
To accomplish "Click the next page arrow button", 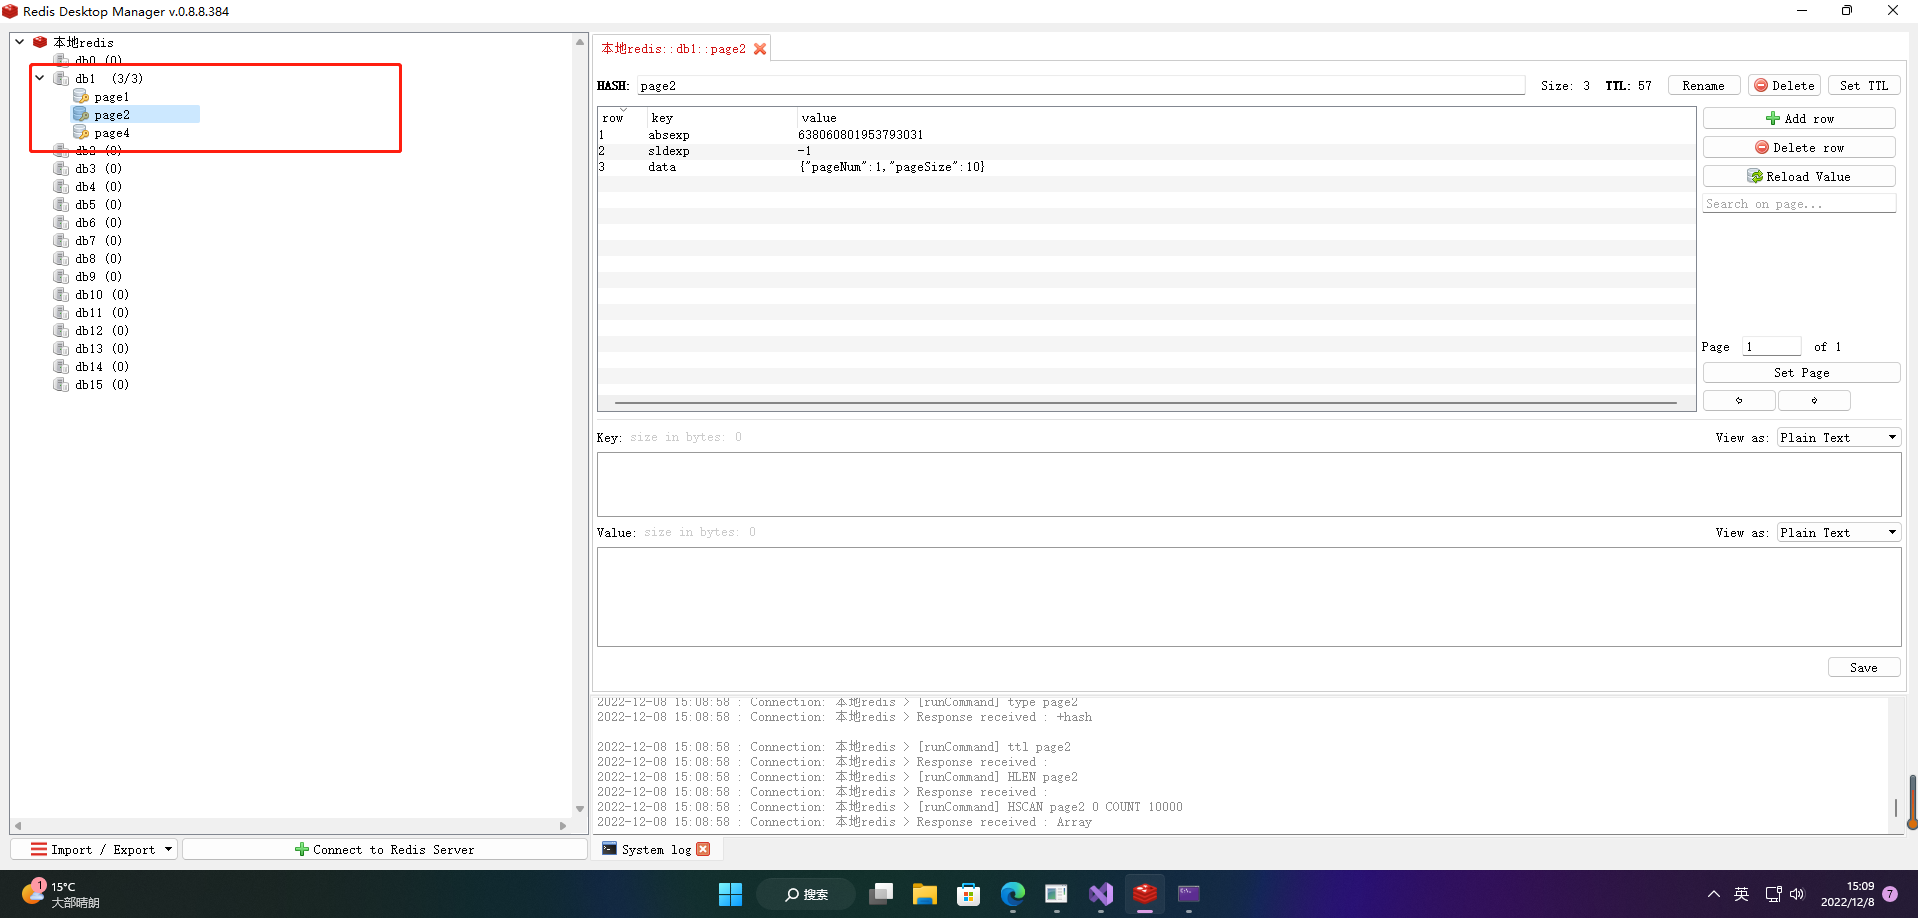I will point(1814,400).
